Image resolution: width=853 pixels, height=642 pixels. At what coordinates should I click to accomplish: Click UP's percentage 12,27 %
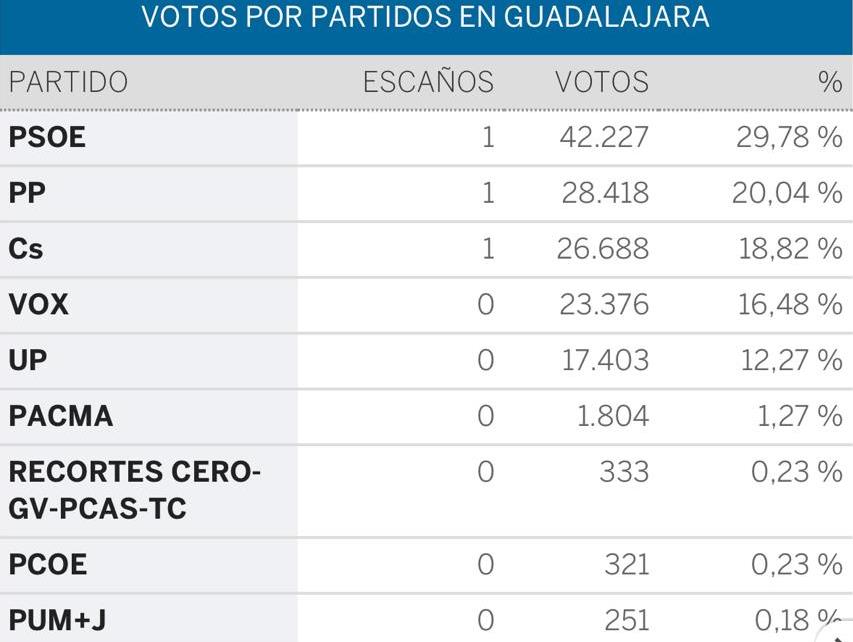click(791, 361)
